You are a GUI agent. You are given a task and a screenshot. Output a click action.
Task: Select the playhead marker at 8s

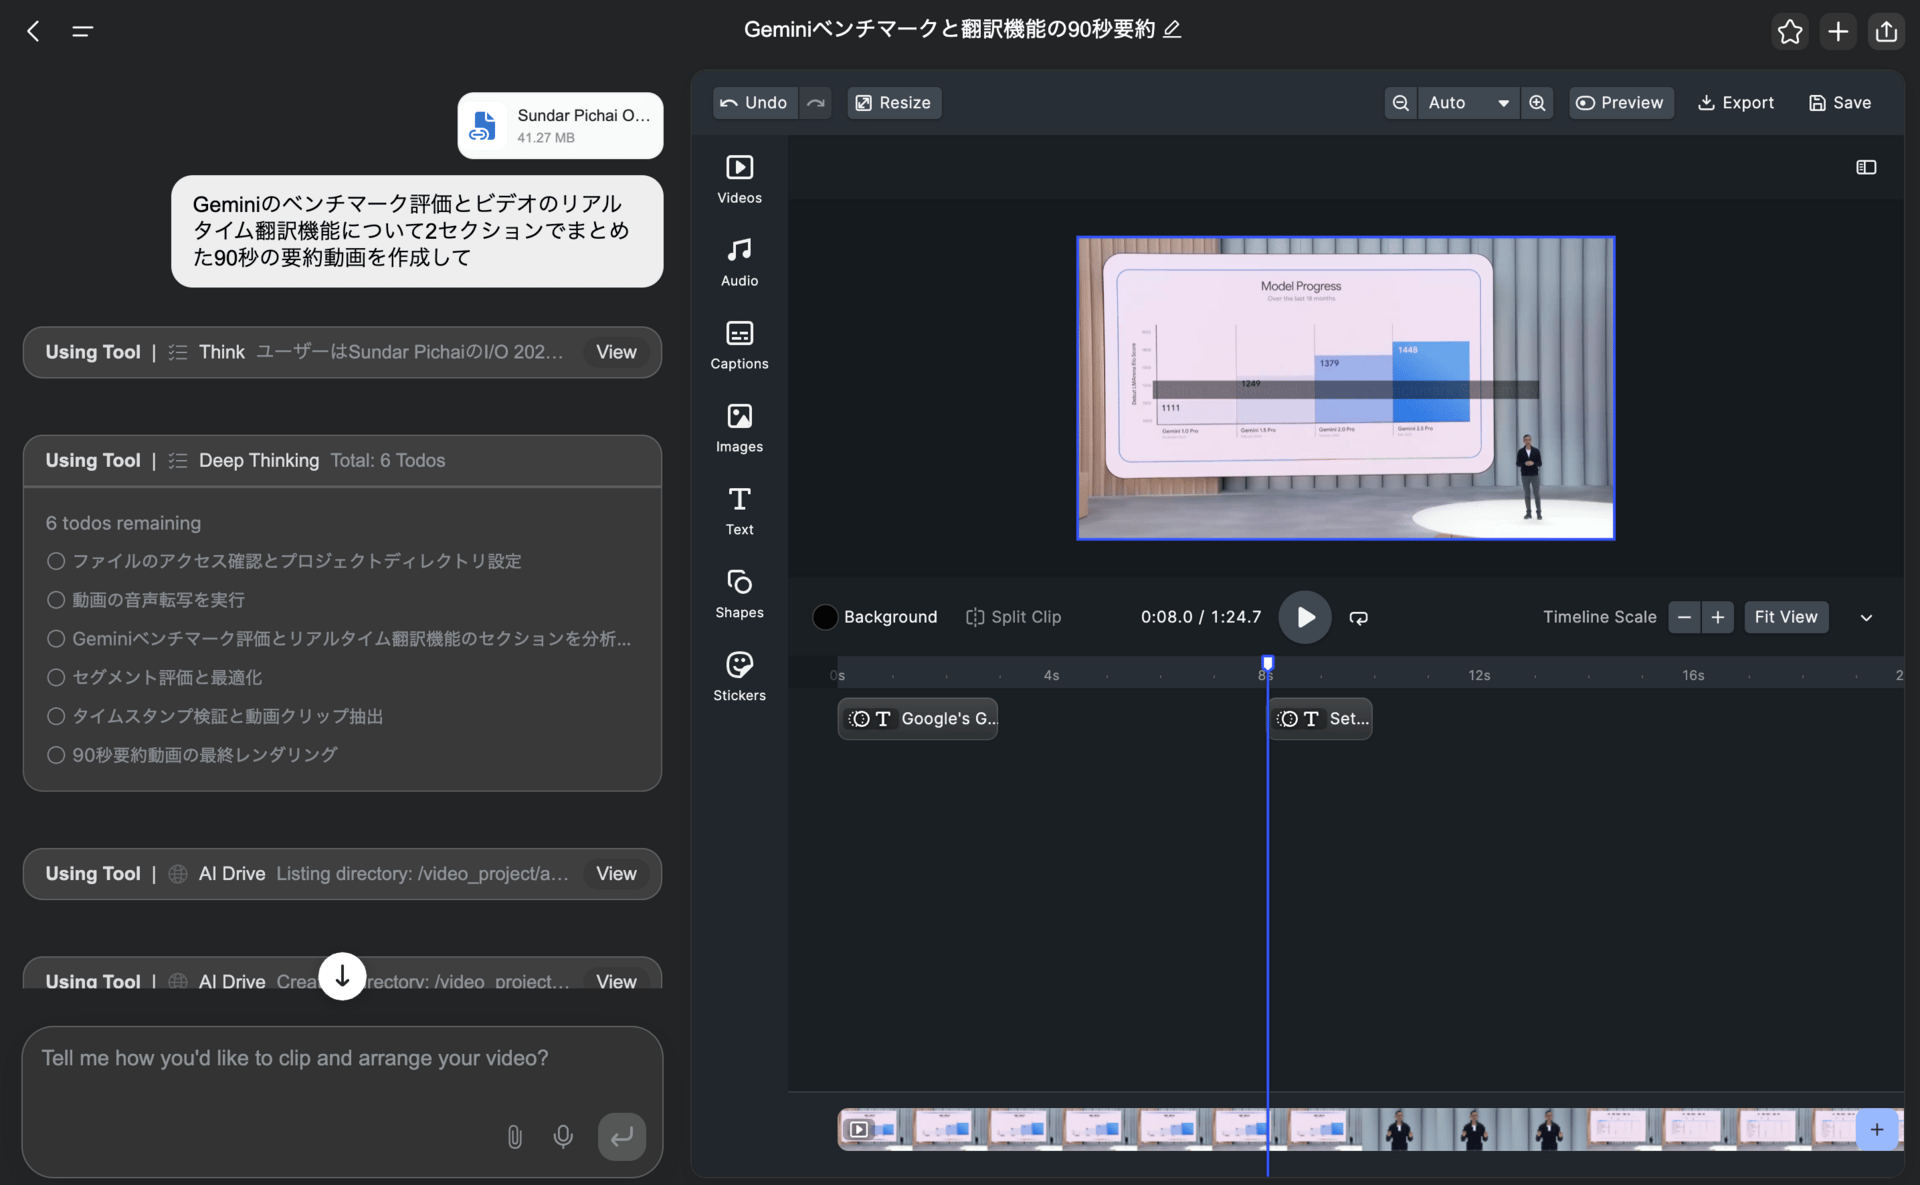[1268, 663]
